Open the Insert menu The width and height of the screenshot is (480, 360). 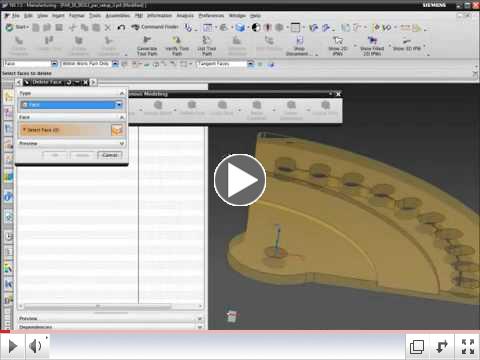pos(58,16)
